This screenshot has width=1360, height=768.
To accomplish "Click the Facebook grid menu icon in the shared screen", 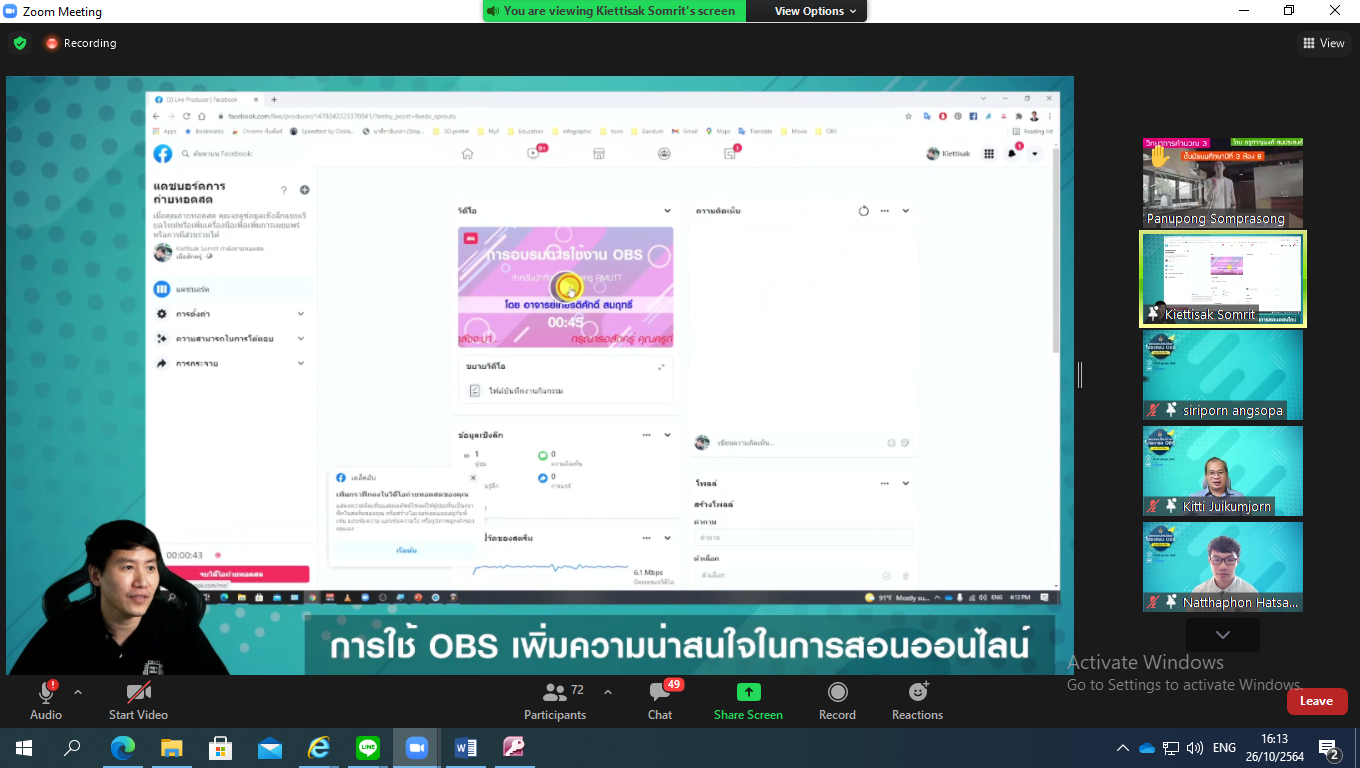I will (x=989, y=153).
